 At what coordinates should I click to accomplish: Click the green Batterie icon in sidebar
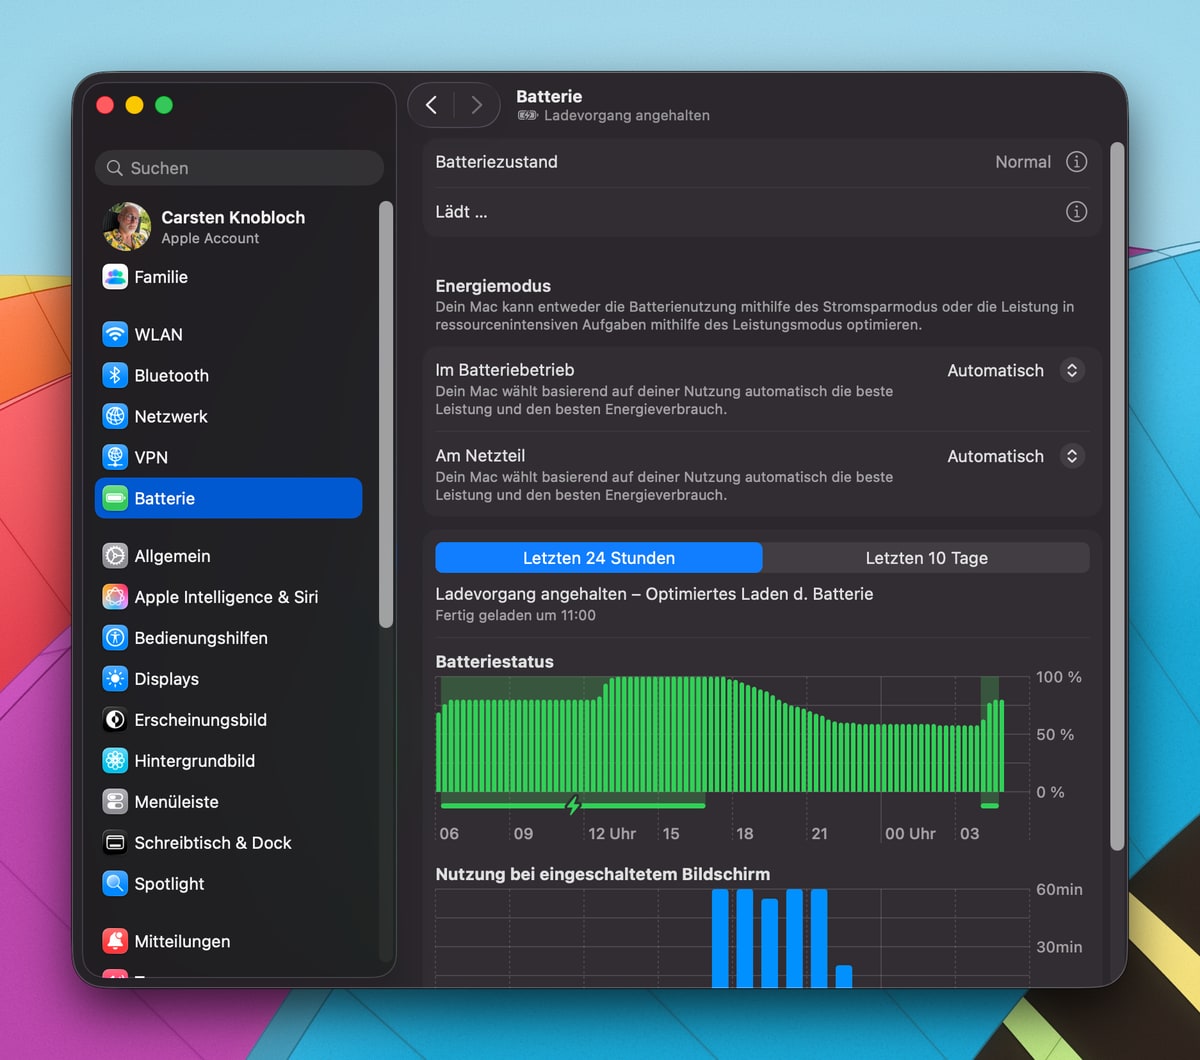click(x=115, y=498)
